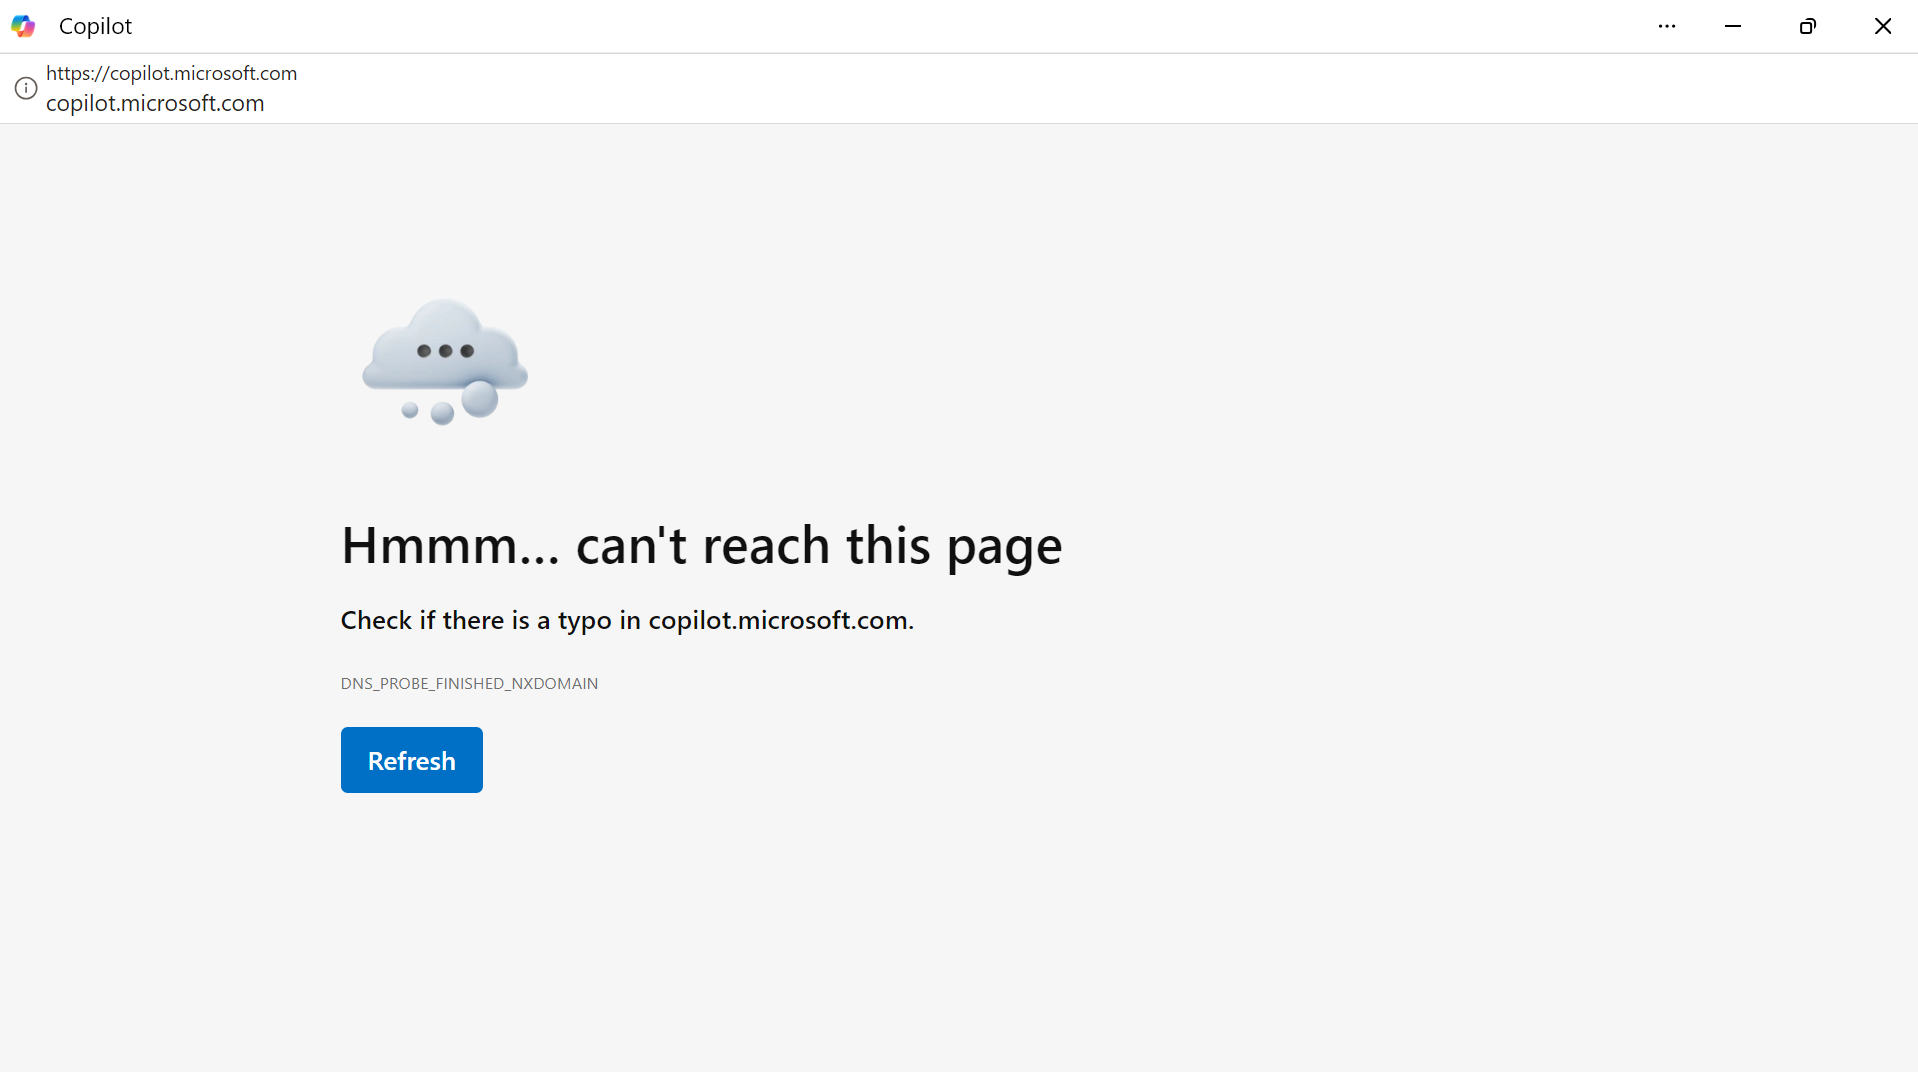Viewport: 1918px width, 1072px height.
Task: View site information via info icon
Action: click(26, 88)
